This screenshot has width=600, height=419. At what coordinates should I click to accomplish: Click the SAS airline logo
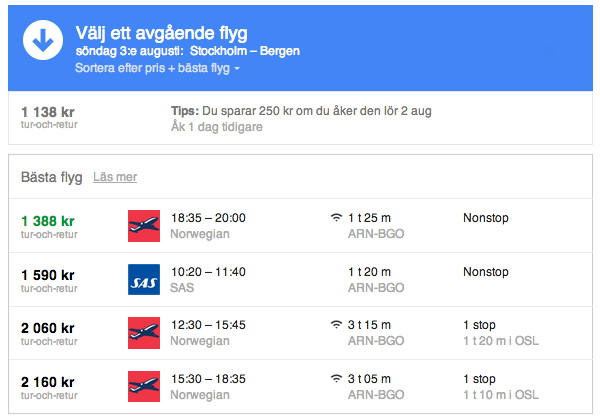click(144, 279)
